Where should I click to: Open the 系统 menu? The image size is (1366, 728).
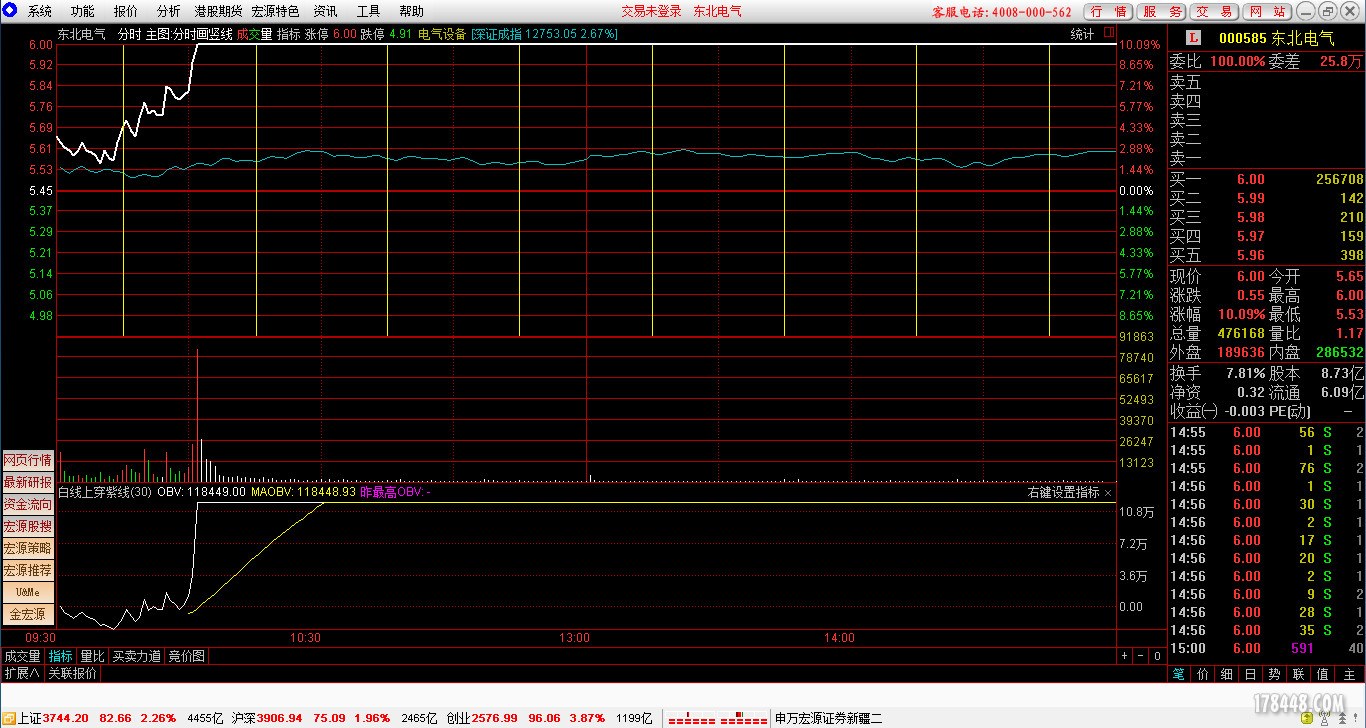click(40, 12)
